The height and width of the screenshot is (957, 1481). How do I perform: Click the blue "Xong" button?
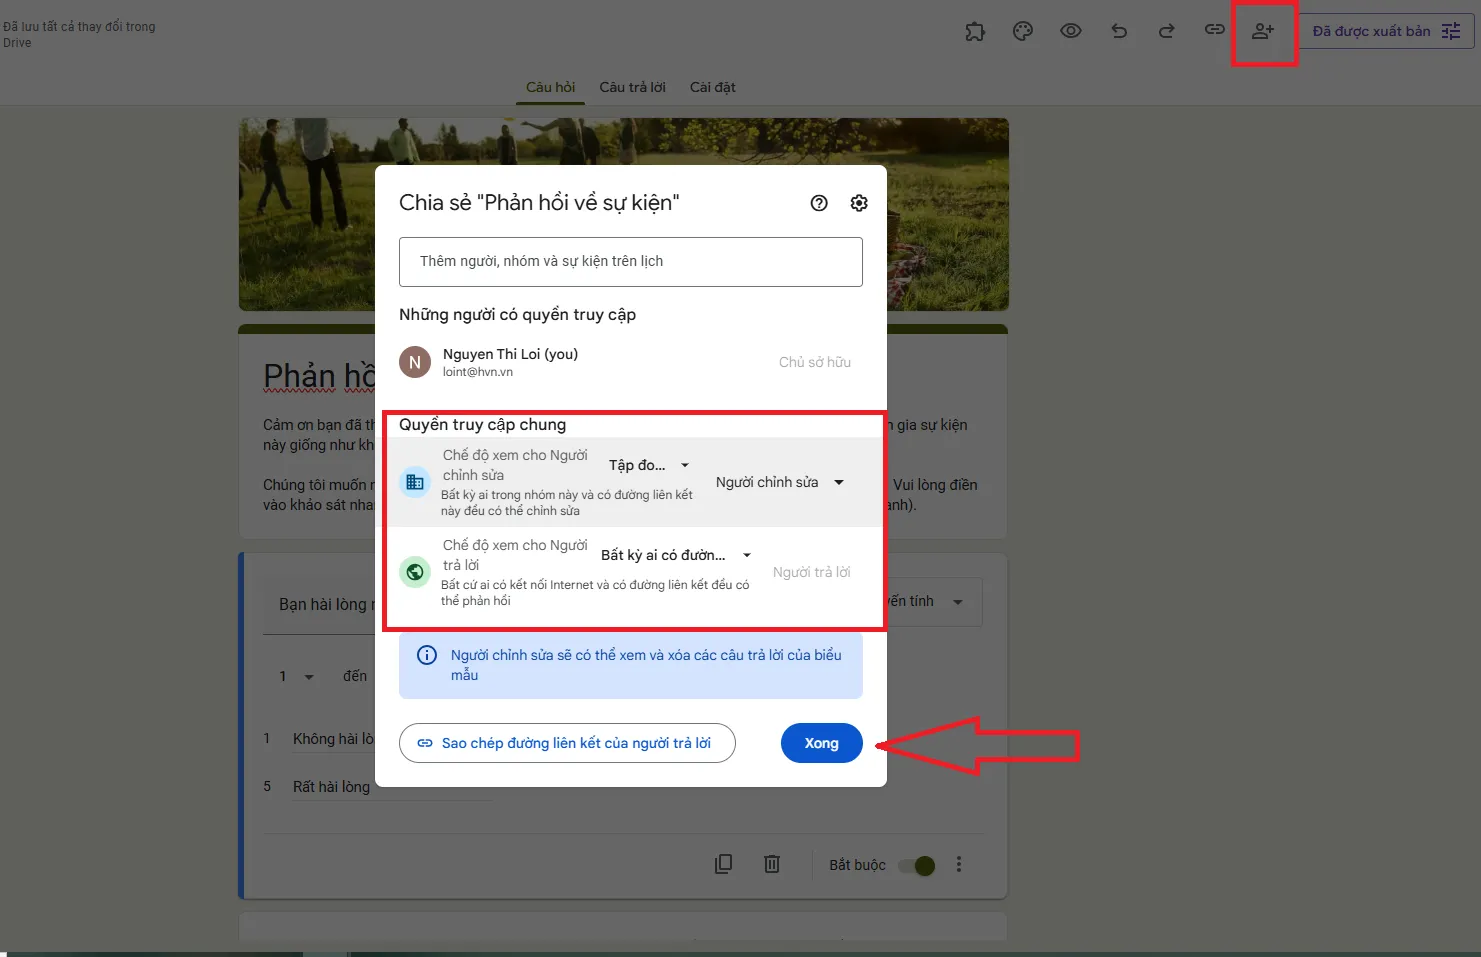(x=821, y=743)
